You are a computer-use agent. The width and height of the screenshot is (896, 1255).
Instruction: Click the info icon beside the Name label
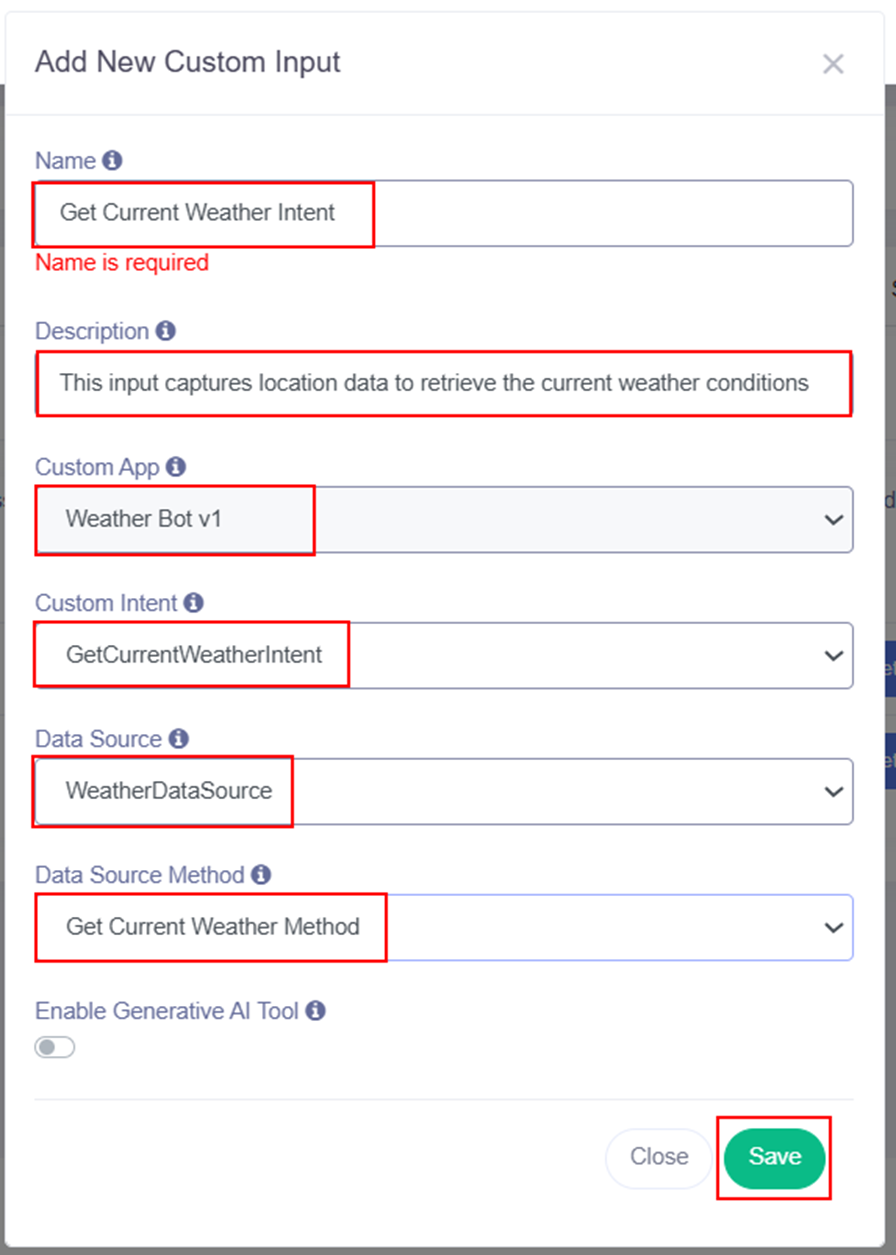point(112,160)
